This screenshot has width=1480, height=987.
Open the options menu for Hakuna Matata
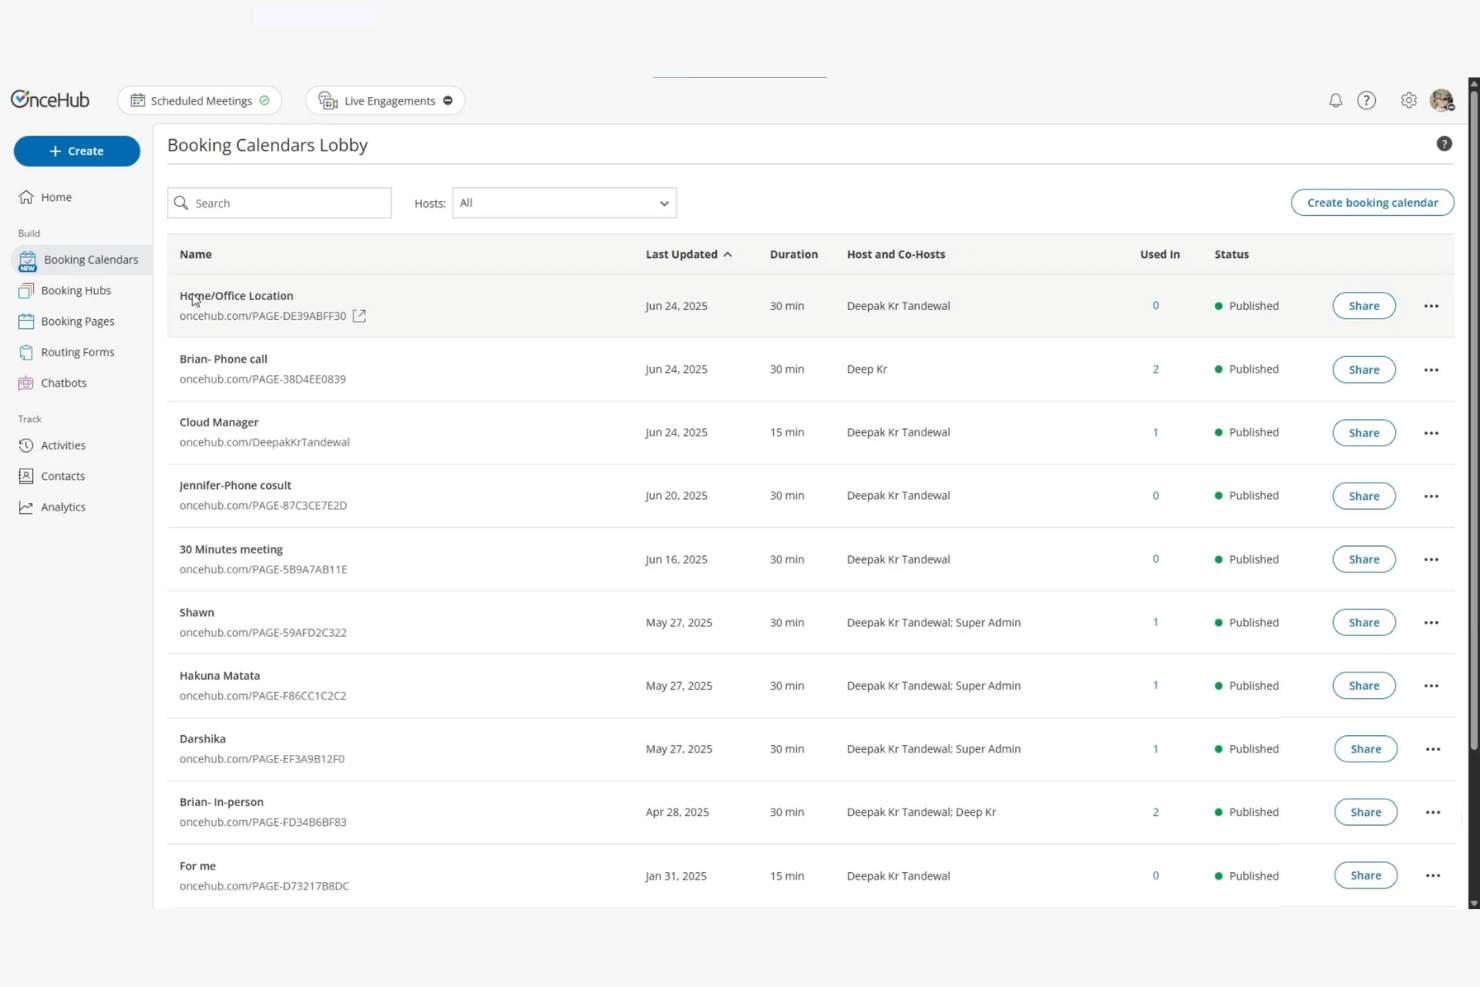click(1431, 685)
